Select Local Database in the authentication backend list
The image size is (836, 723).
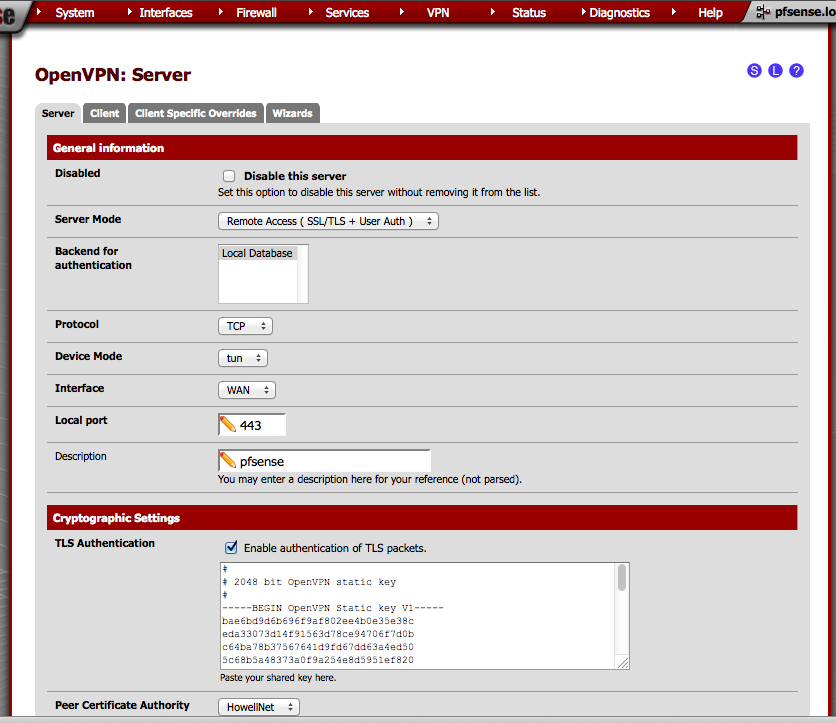tap(258, 253)
